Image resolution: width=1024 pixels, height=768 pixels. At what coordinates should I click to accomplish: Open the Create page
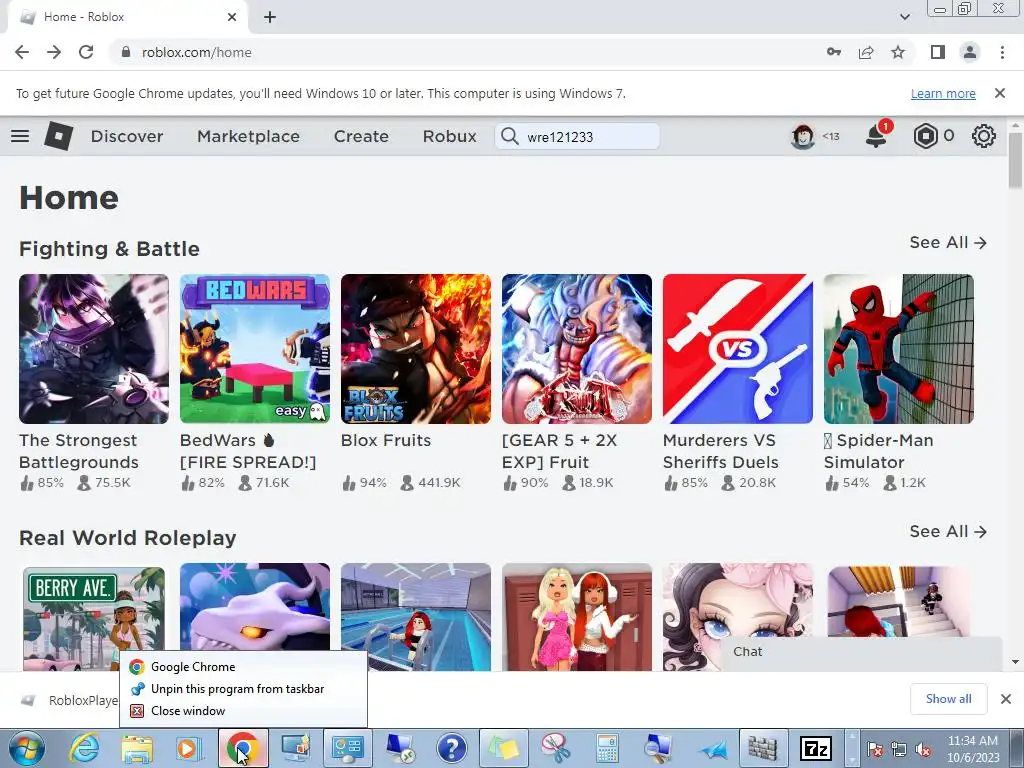(361, 136)
